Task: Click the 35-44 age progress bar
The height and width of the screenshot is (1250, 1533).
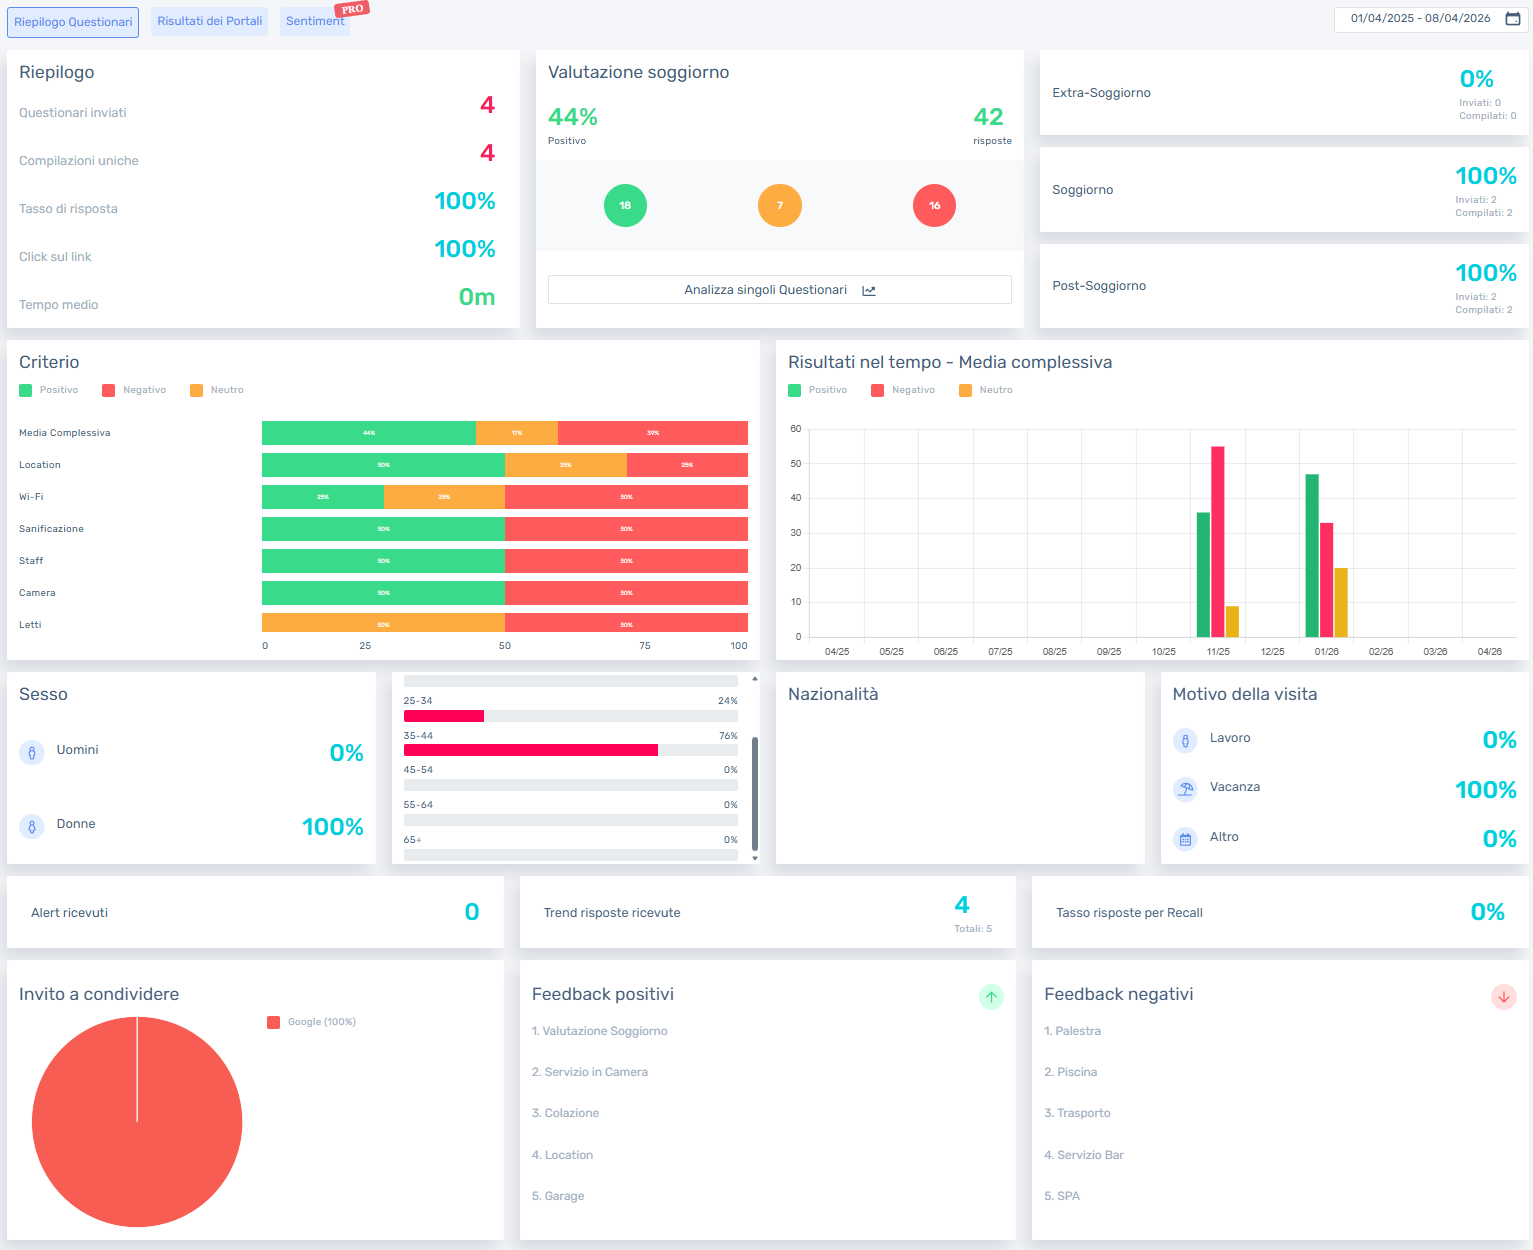Action: click(x=571, y=750)
